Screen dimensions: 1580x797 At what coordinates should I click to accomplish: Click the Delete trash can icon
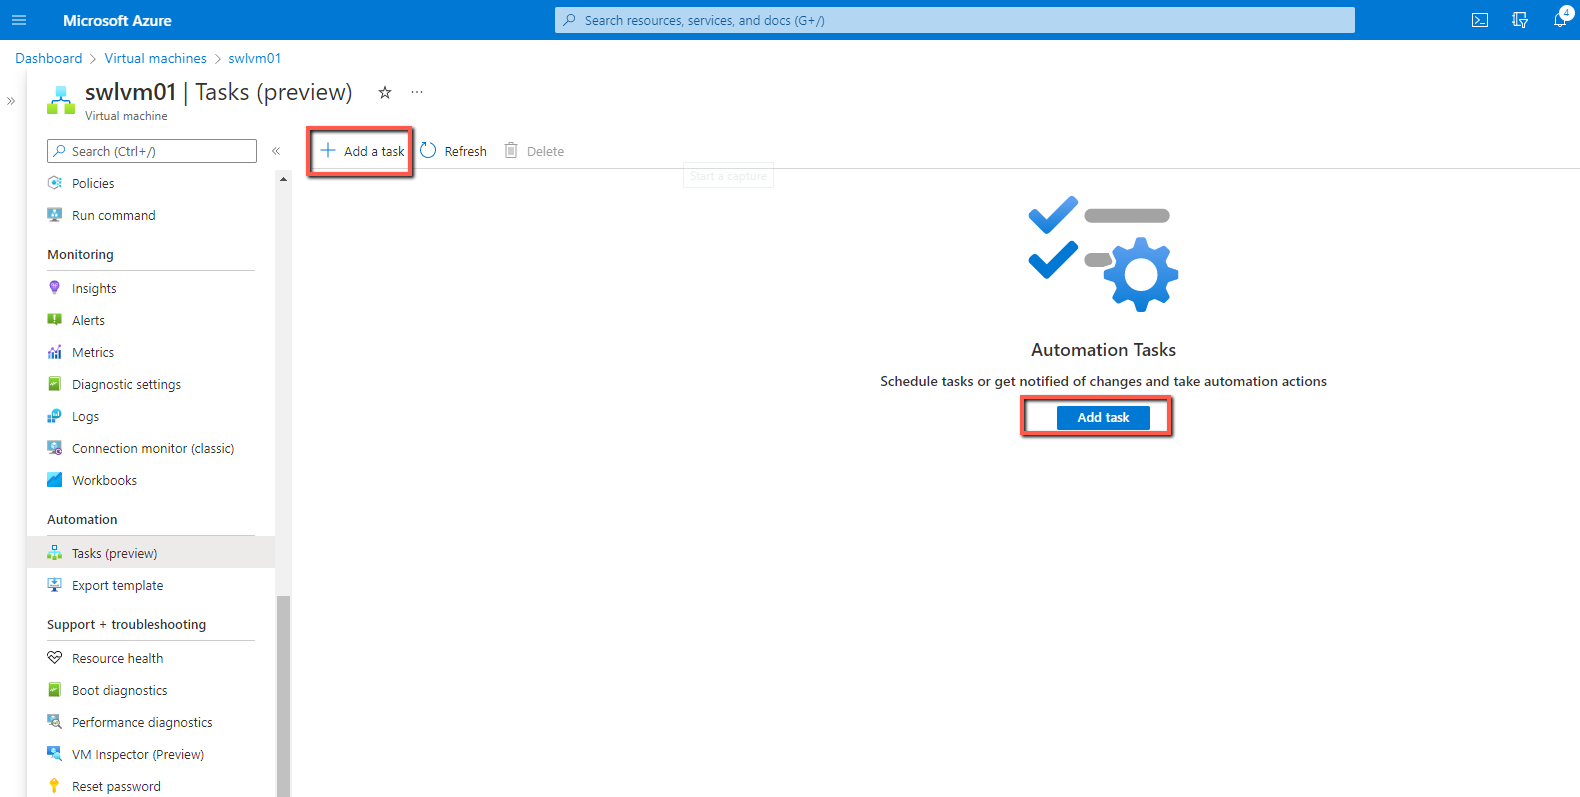(x=511, y=151)
